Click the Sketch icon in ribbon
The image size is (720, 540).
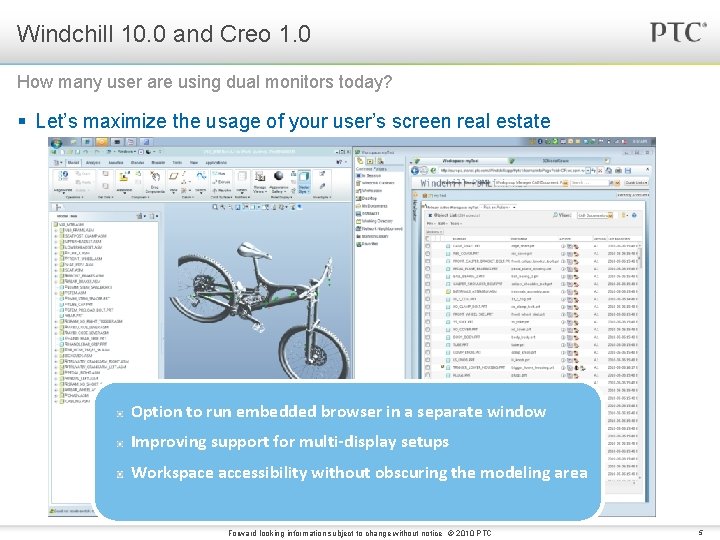[201, 176]
